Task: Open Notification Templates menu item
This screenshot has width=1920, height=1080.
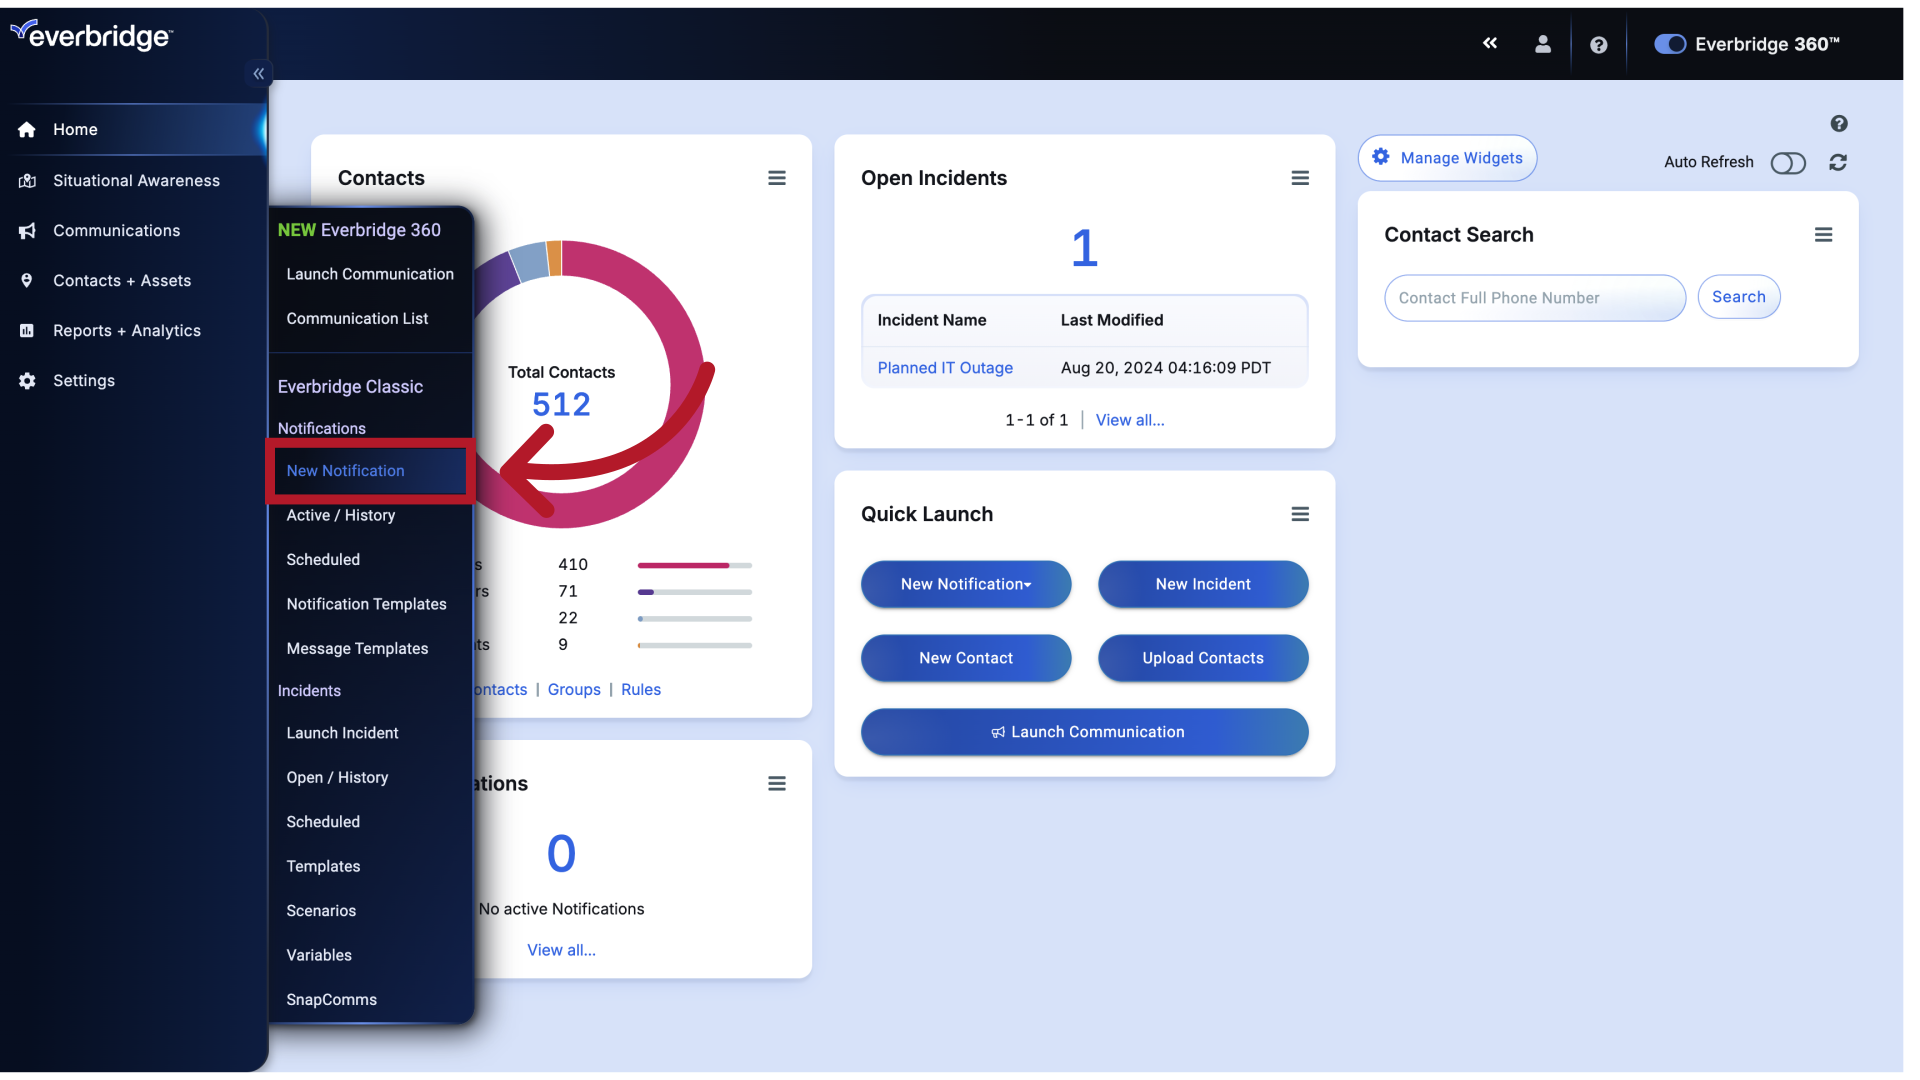Action: (x=366, y=605)
